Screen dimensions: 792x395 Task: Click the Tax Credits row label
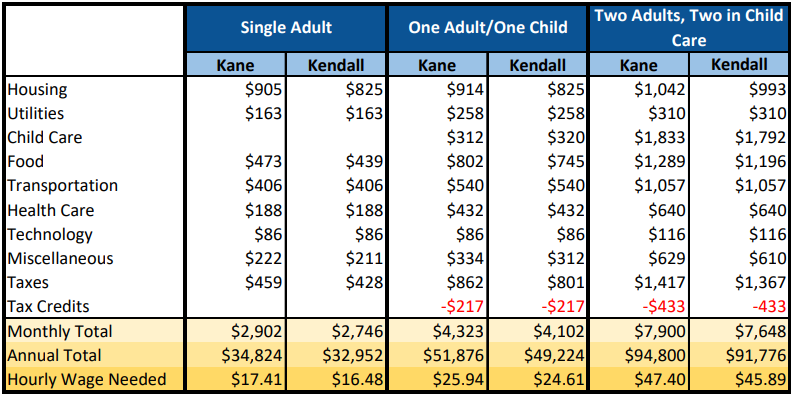[x=48, y=306]
